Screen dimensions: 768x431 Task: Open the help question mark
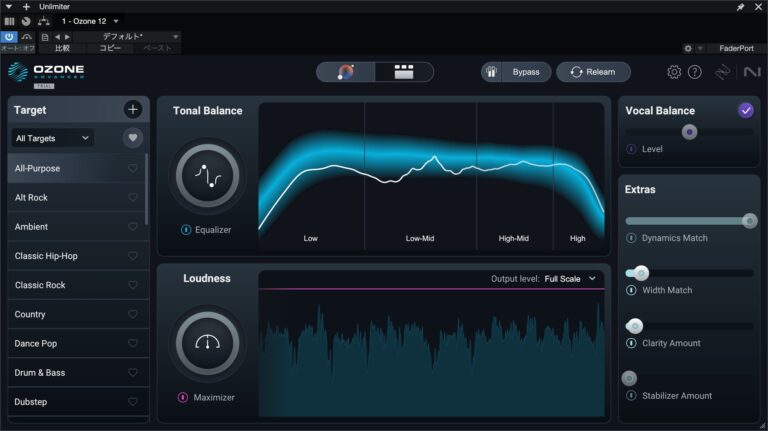point(695,72)
